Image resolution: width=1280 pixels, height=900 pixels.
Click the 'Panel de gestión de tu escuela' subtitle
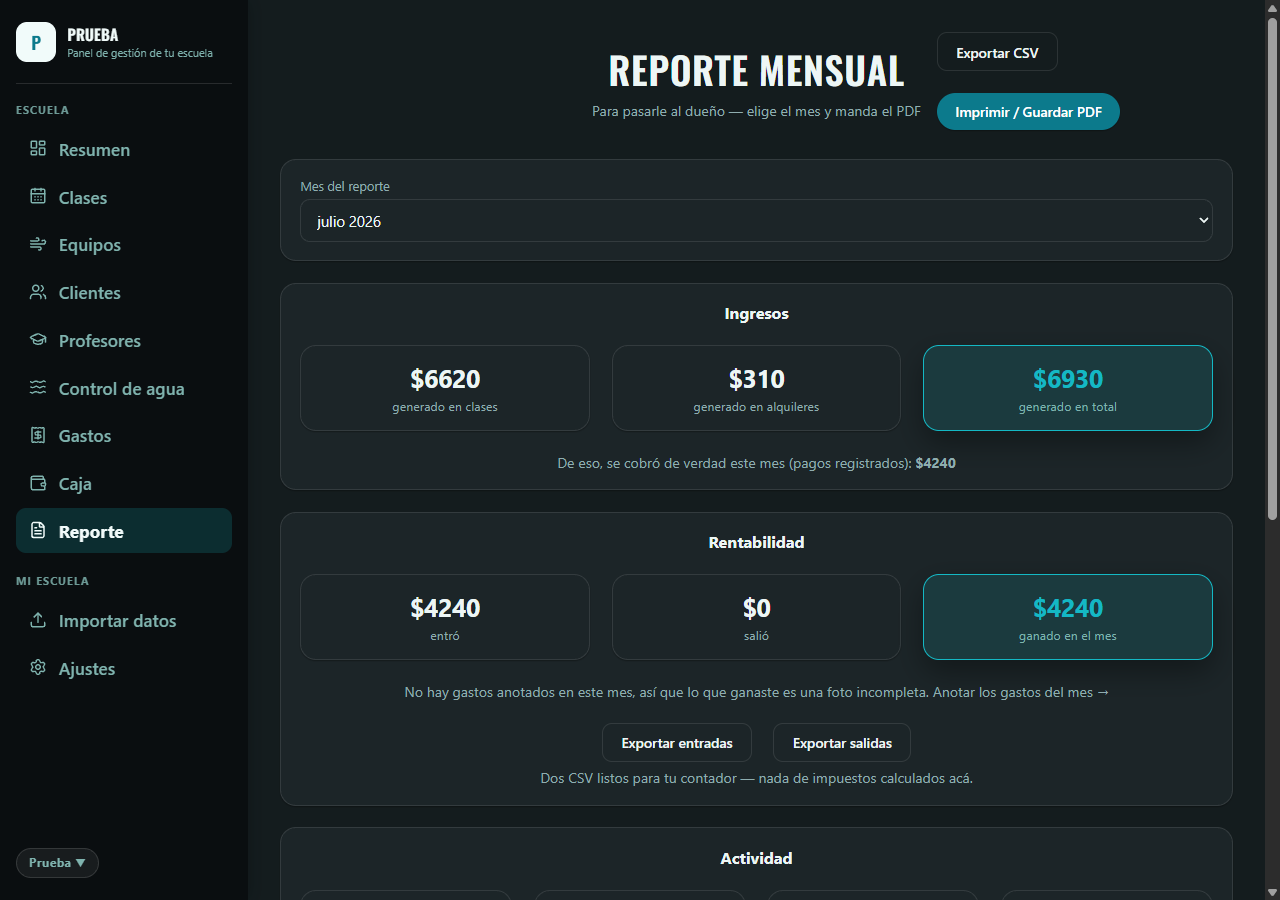(140, 53)
